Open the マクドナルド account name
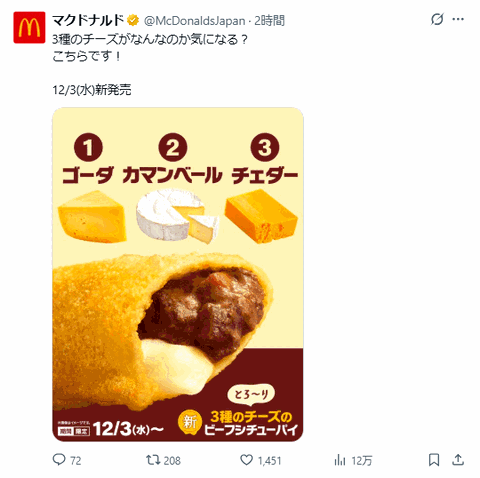Screen dimensions: 480x478 (88, 21)
